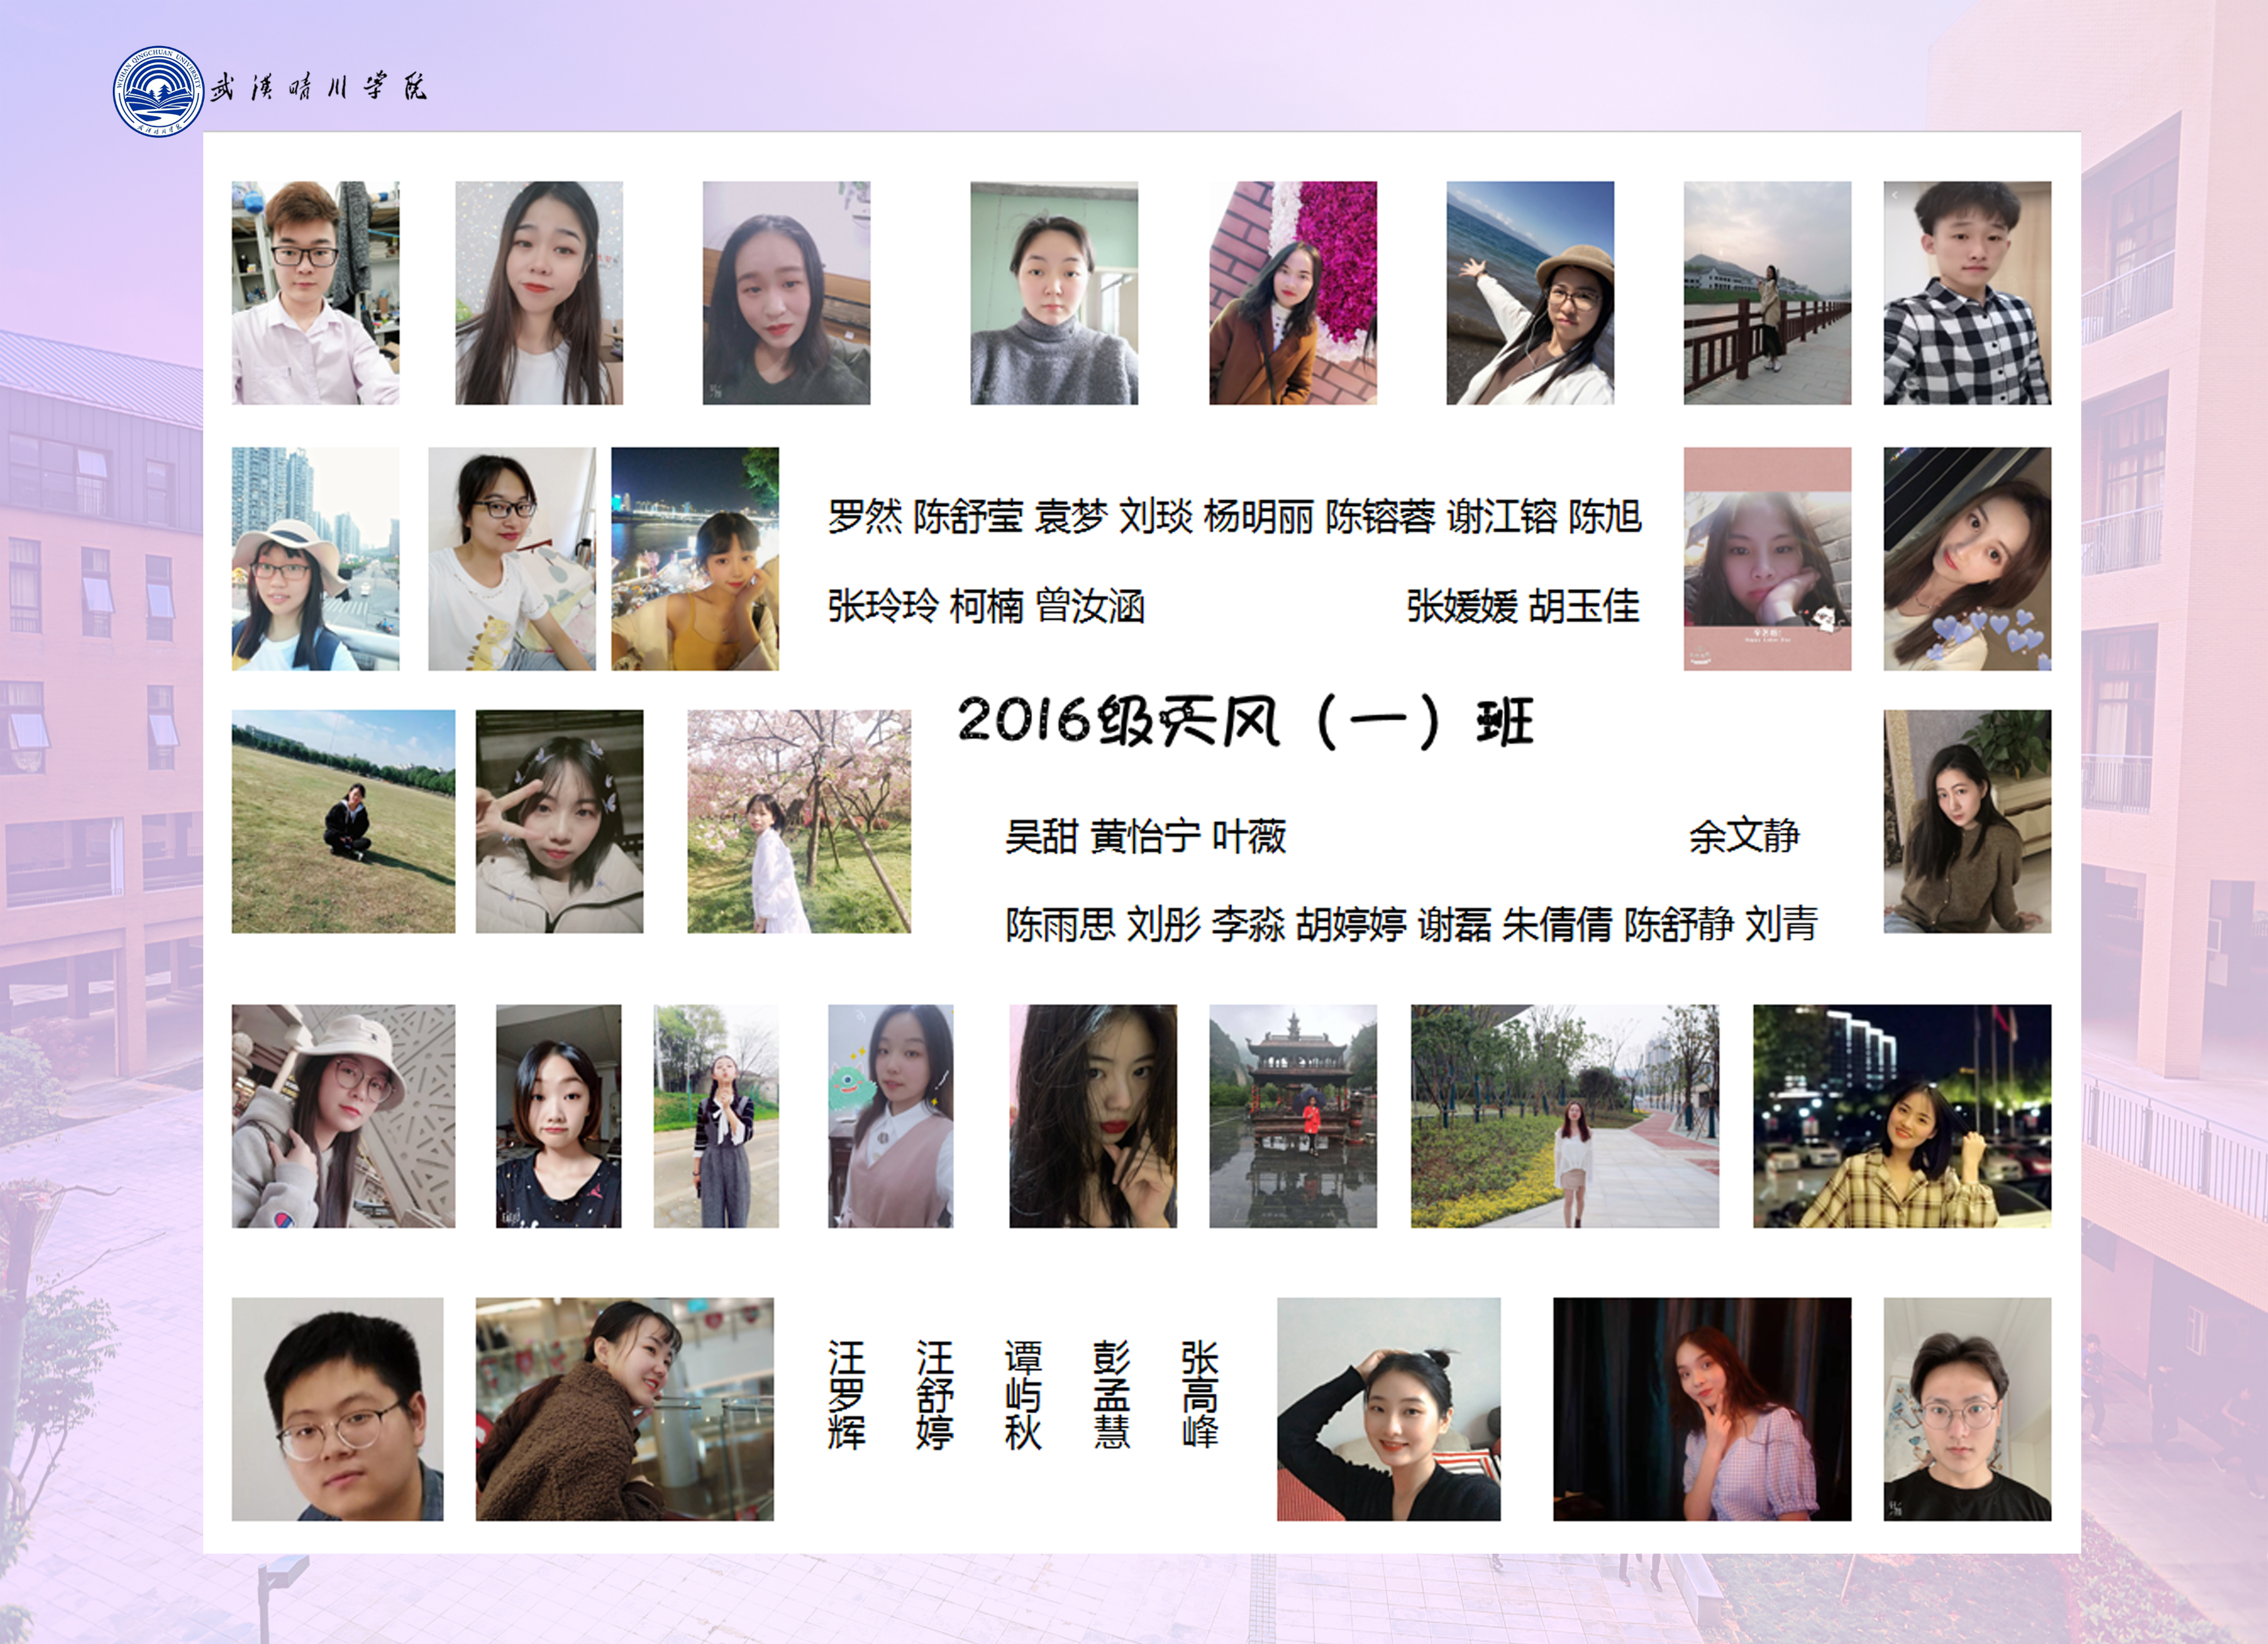
Task: Click the name 刘青 at row end
Action: click(1781, 924)
